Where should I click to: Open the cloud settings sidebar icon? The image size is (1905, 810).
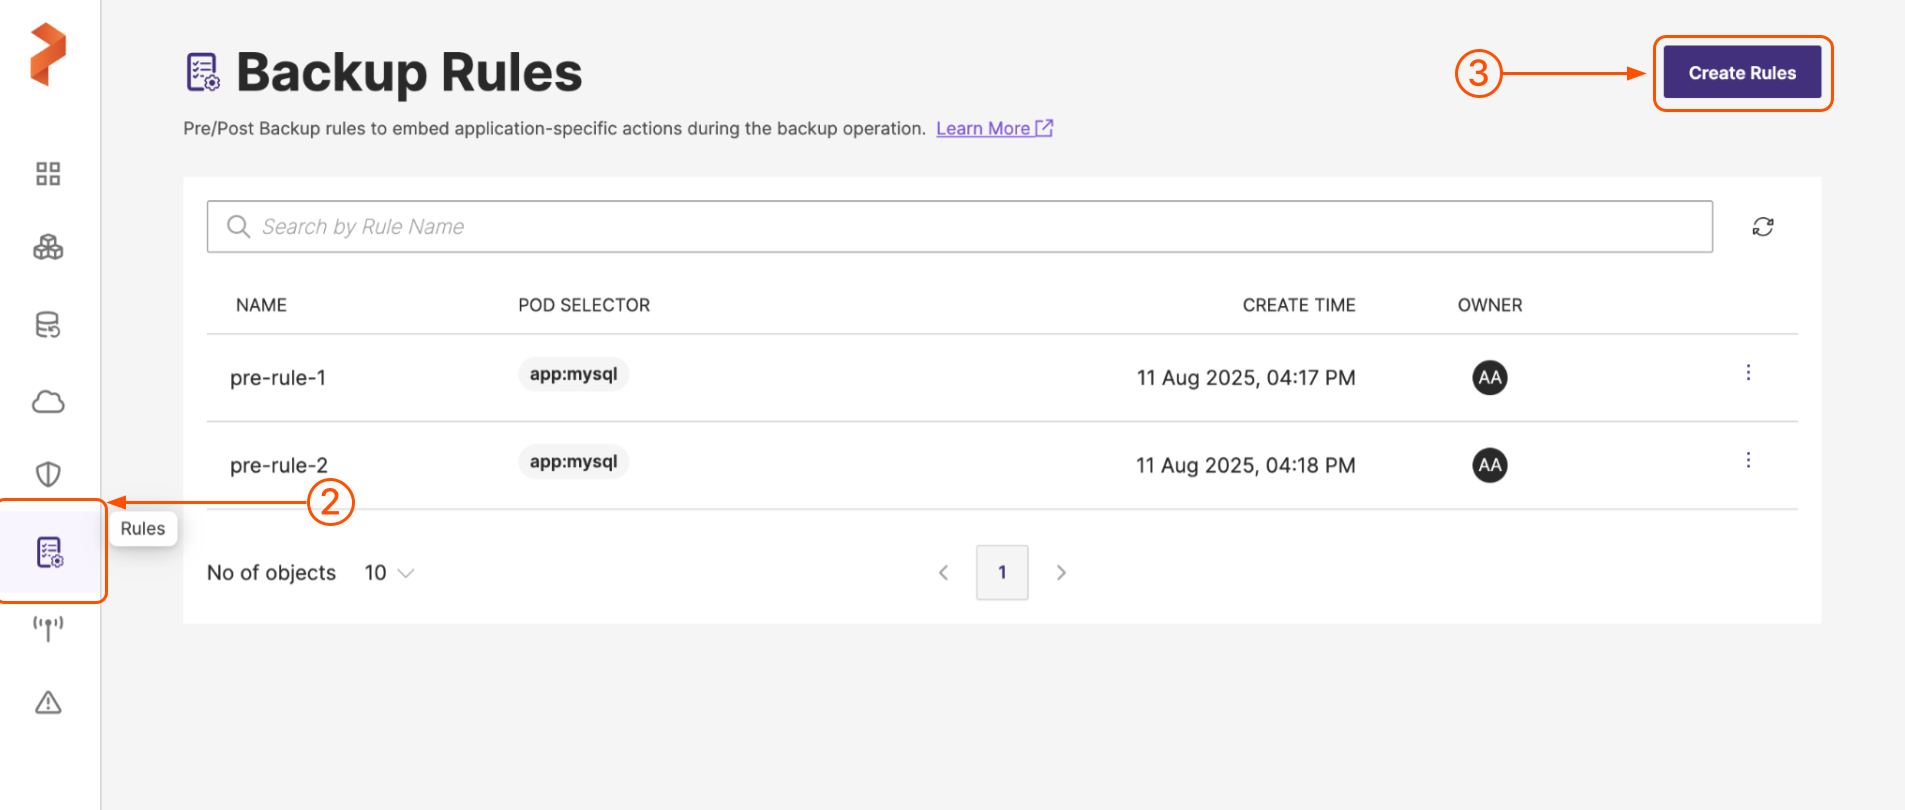48,402
